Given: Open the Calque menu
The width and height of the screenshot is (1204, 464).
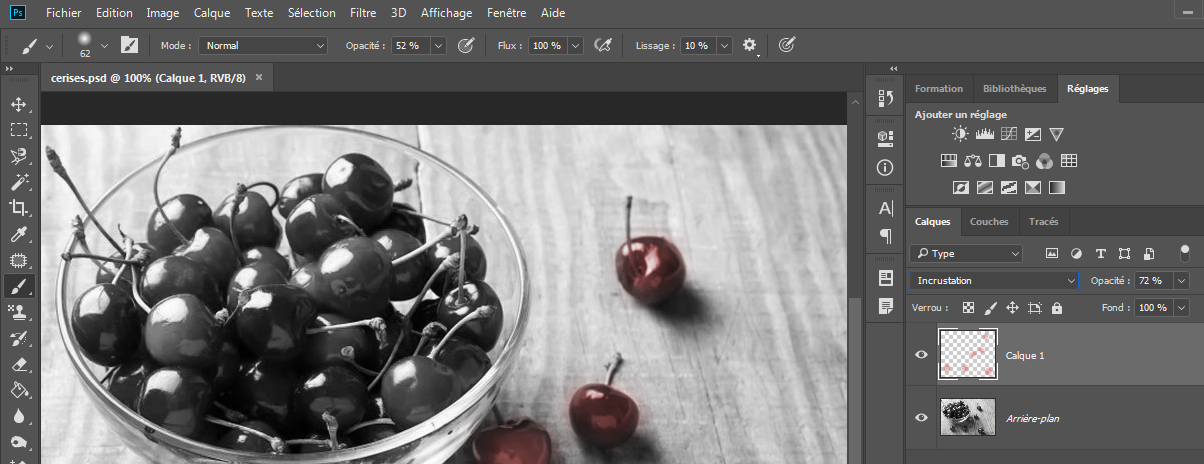Looking at the screenshot, I should tap(212, 13).
